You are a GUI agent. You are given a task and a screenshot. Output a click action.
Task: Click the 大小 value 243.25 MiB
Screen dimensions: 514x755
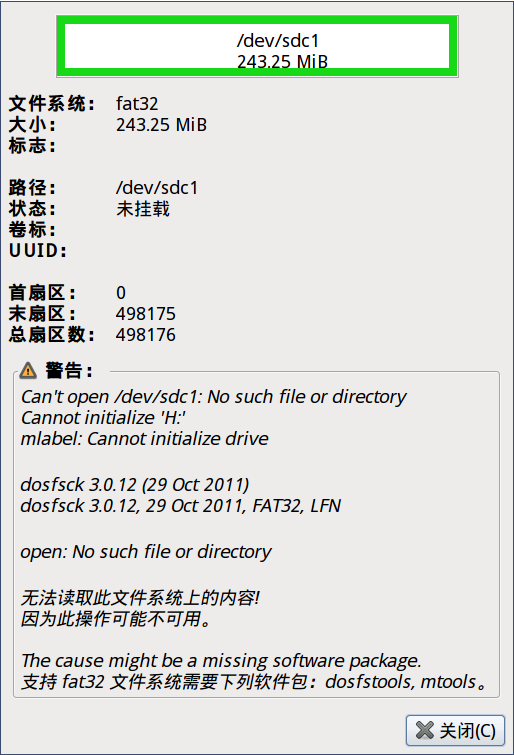click(x=161, y=125)
